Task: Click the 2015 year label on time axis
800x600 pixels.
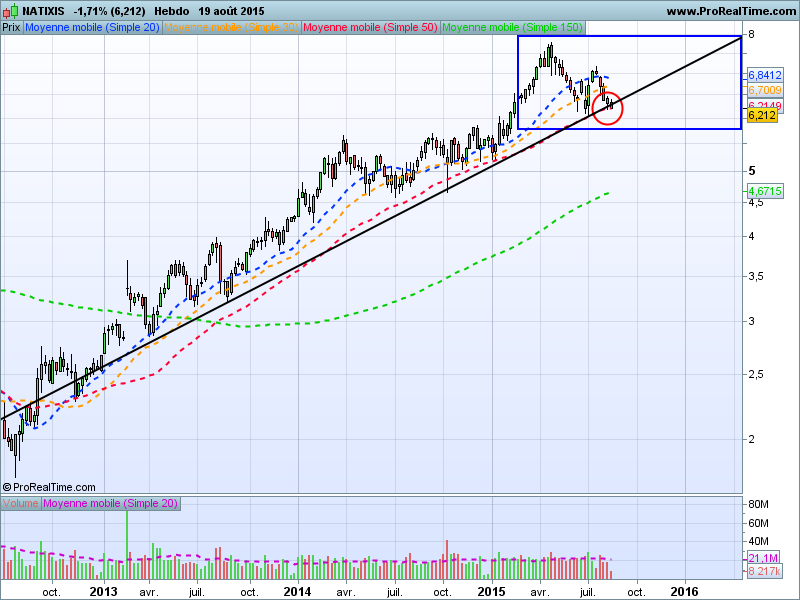Action: click(x=491, y=592)
